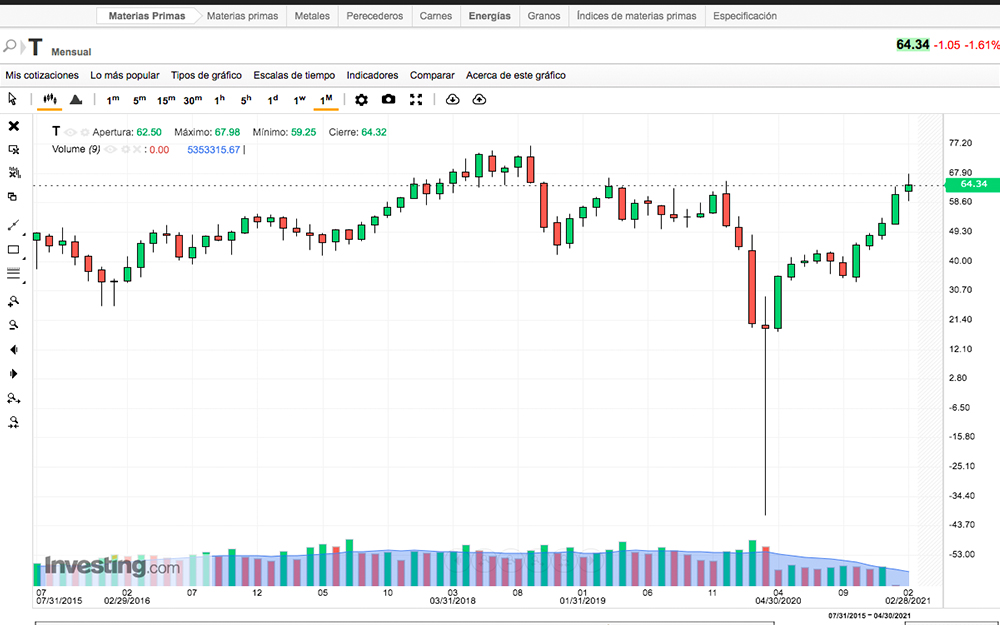Select the candlestick chart type icon
The height and width of the screenshot is (625, 1000).
click(49, 100)
